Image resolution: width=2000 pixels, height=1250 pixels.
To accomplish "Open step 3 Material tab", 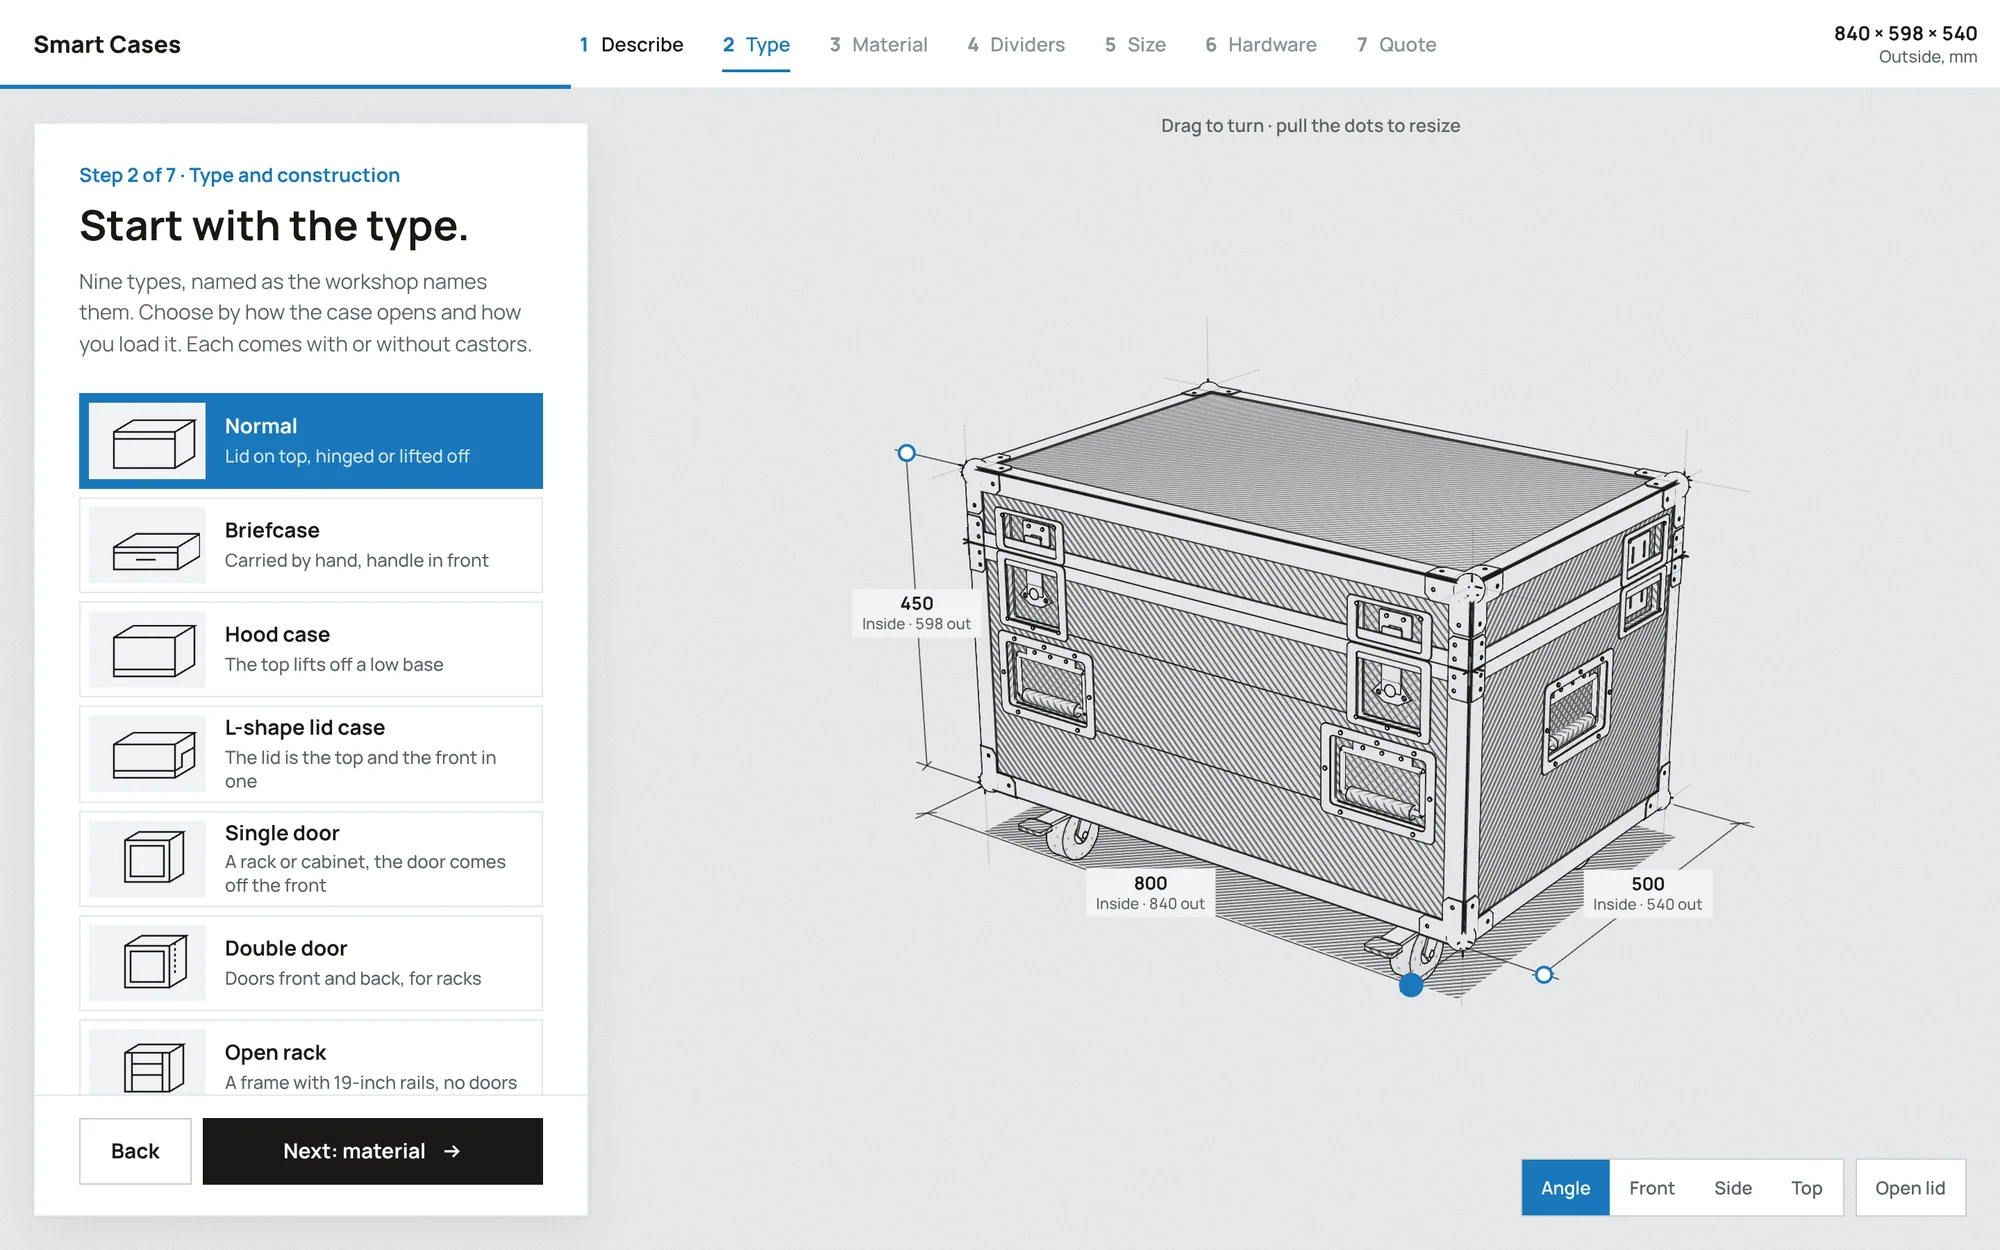I will 878,44.
